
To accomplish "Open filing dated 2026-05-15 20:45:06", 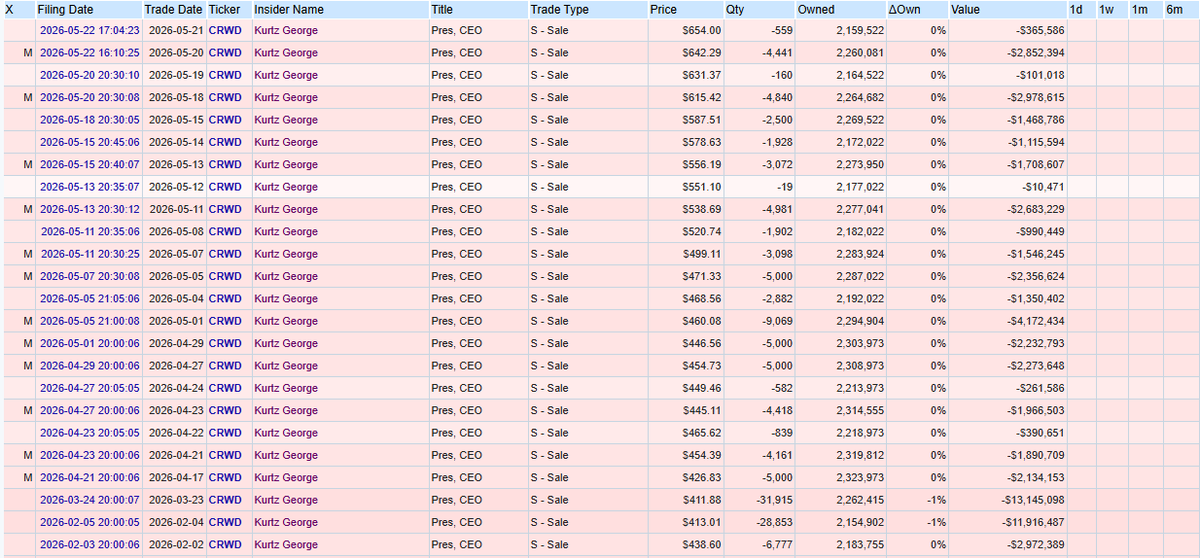I will click(89, 142).
